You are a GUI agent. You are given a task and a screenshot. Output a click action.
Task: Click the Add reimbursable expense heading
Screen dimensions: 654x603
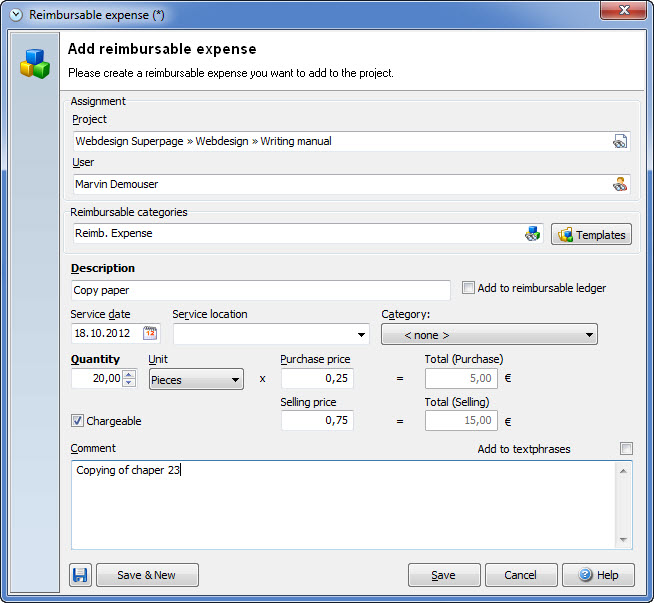[x=162, y=49]
